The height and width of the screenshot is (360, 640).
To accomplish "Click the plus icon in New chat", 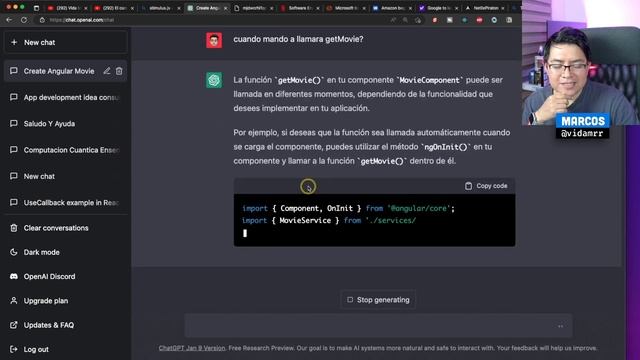I will [x=14, y=42].
